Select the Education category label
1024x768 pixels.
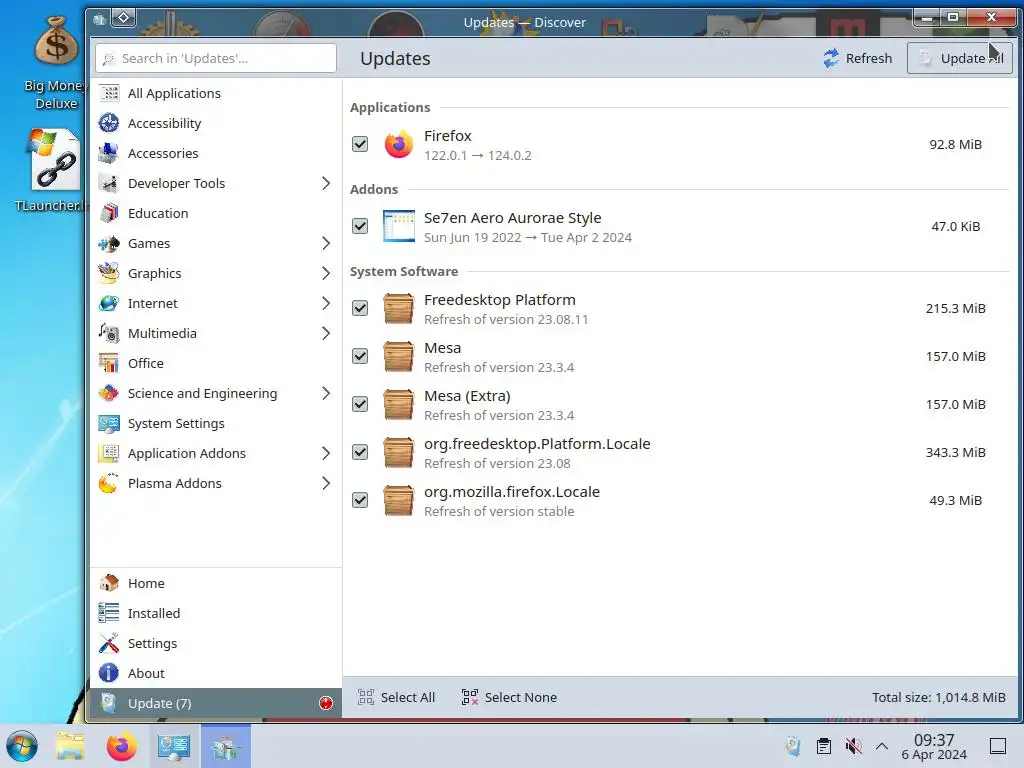158,213
